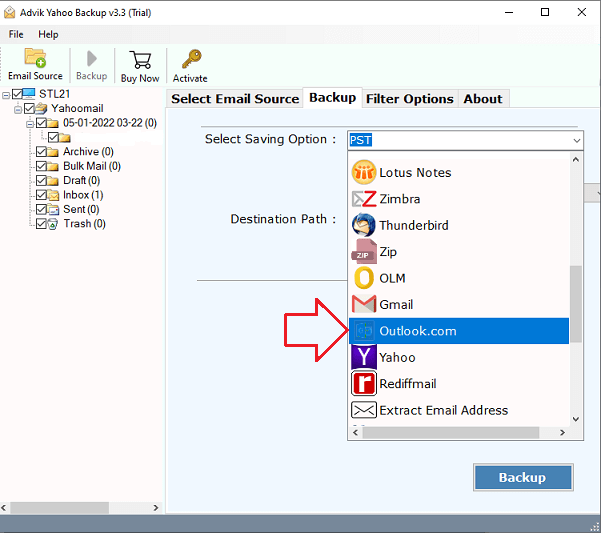Click folder tree horizontal scrollbar thumb

pos(59,508)
